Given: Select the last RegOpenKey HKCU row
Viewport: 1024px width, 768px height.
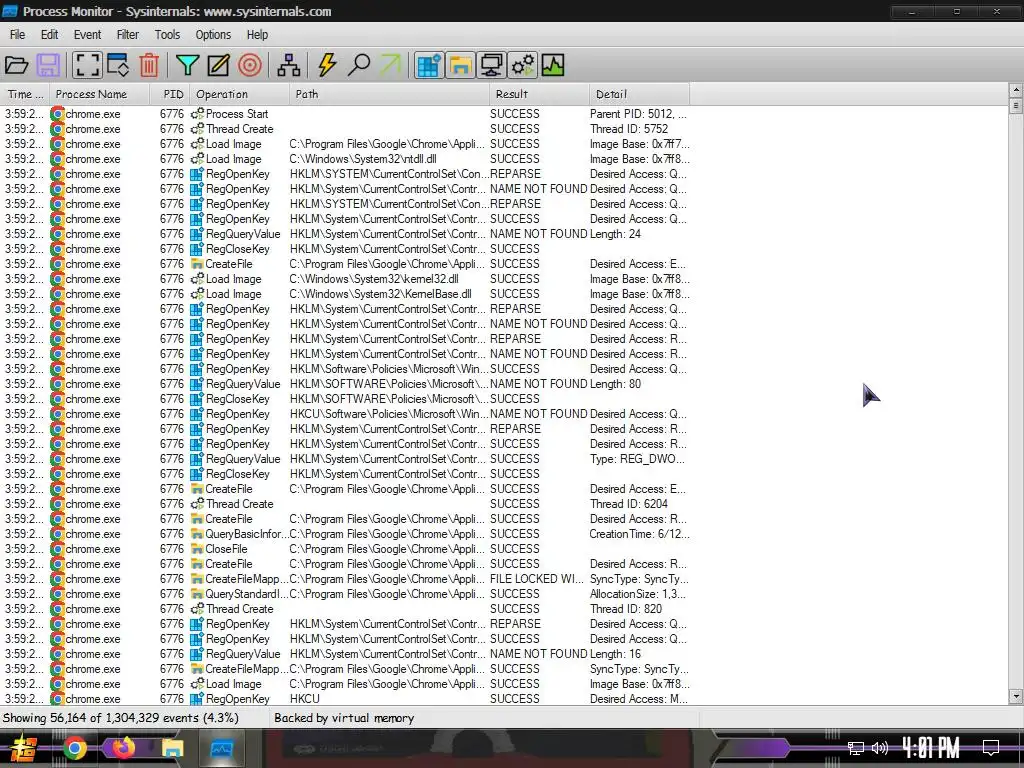Looking at the screenshot, I should [345, 699].
